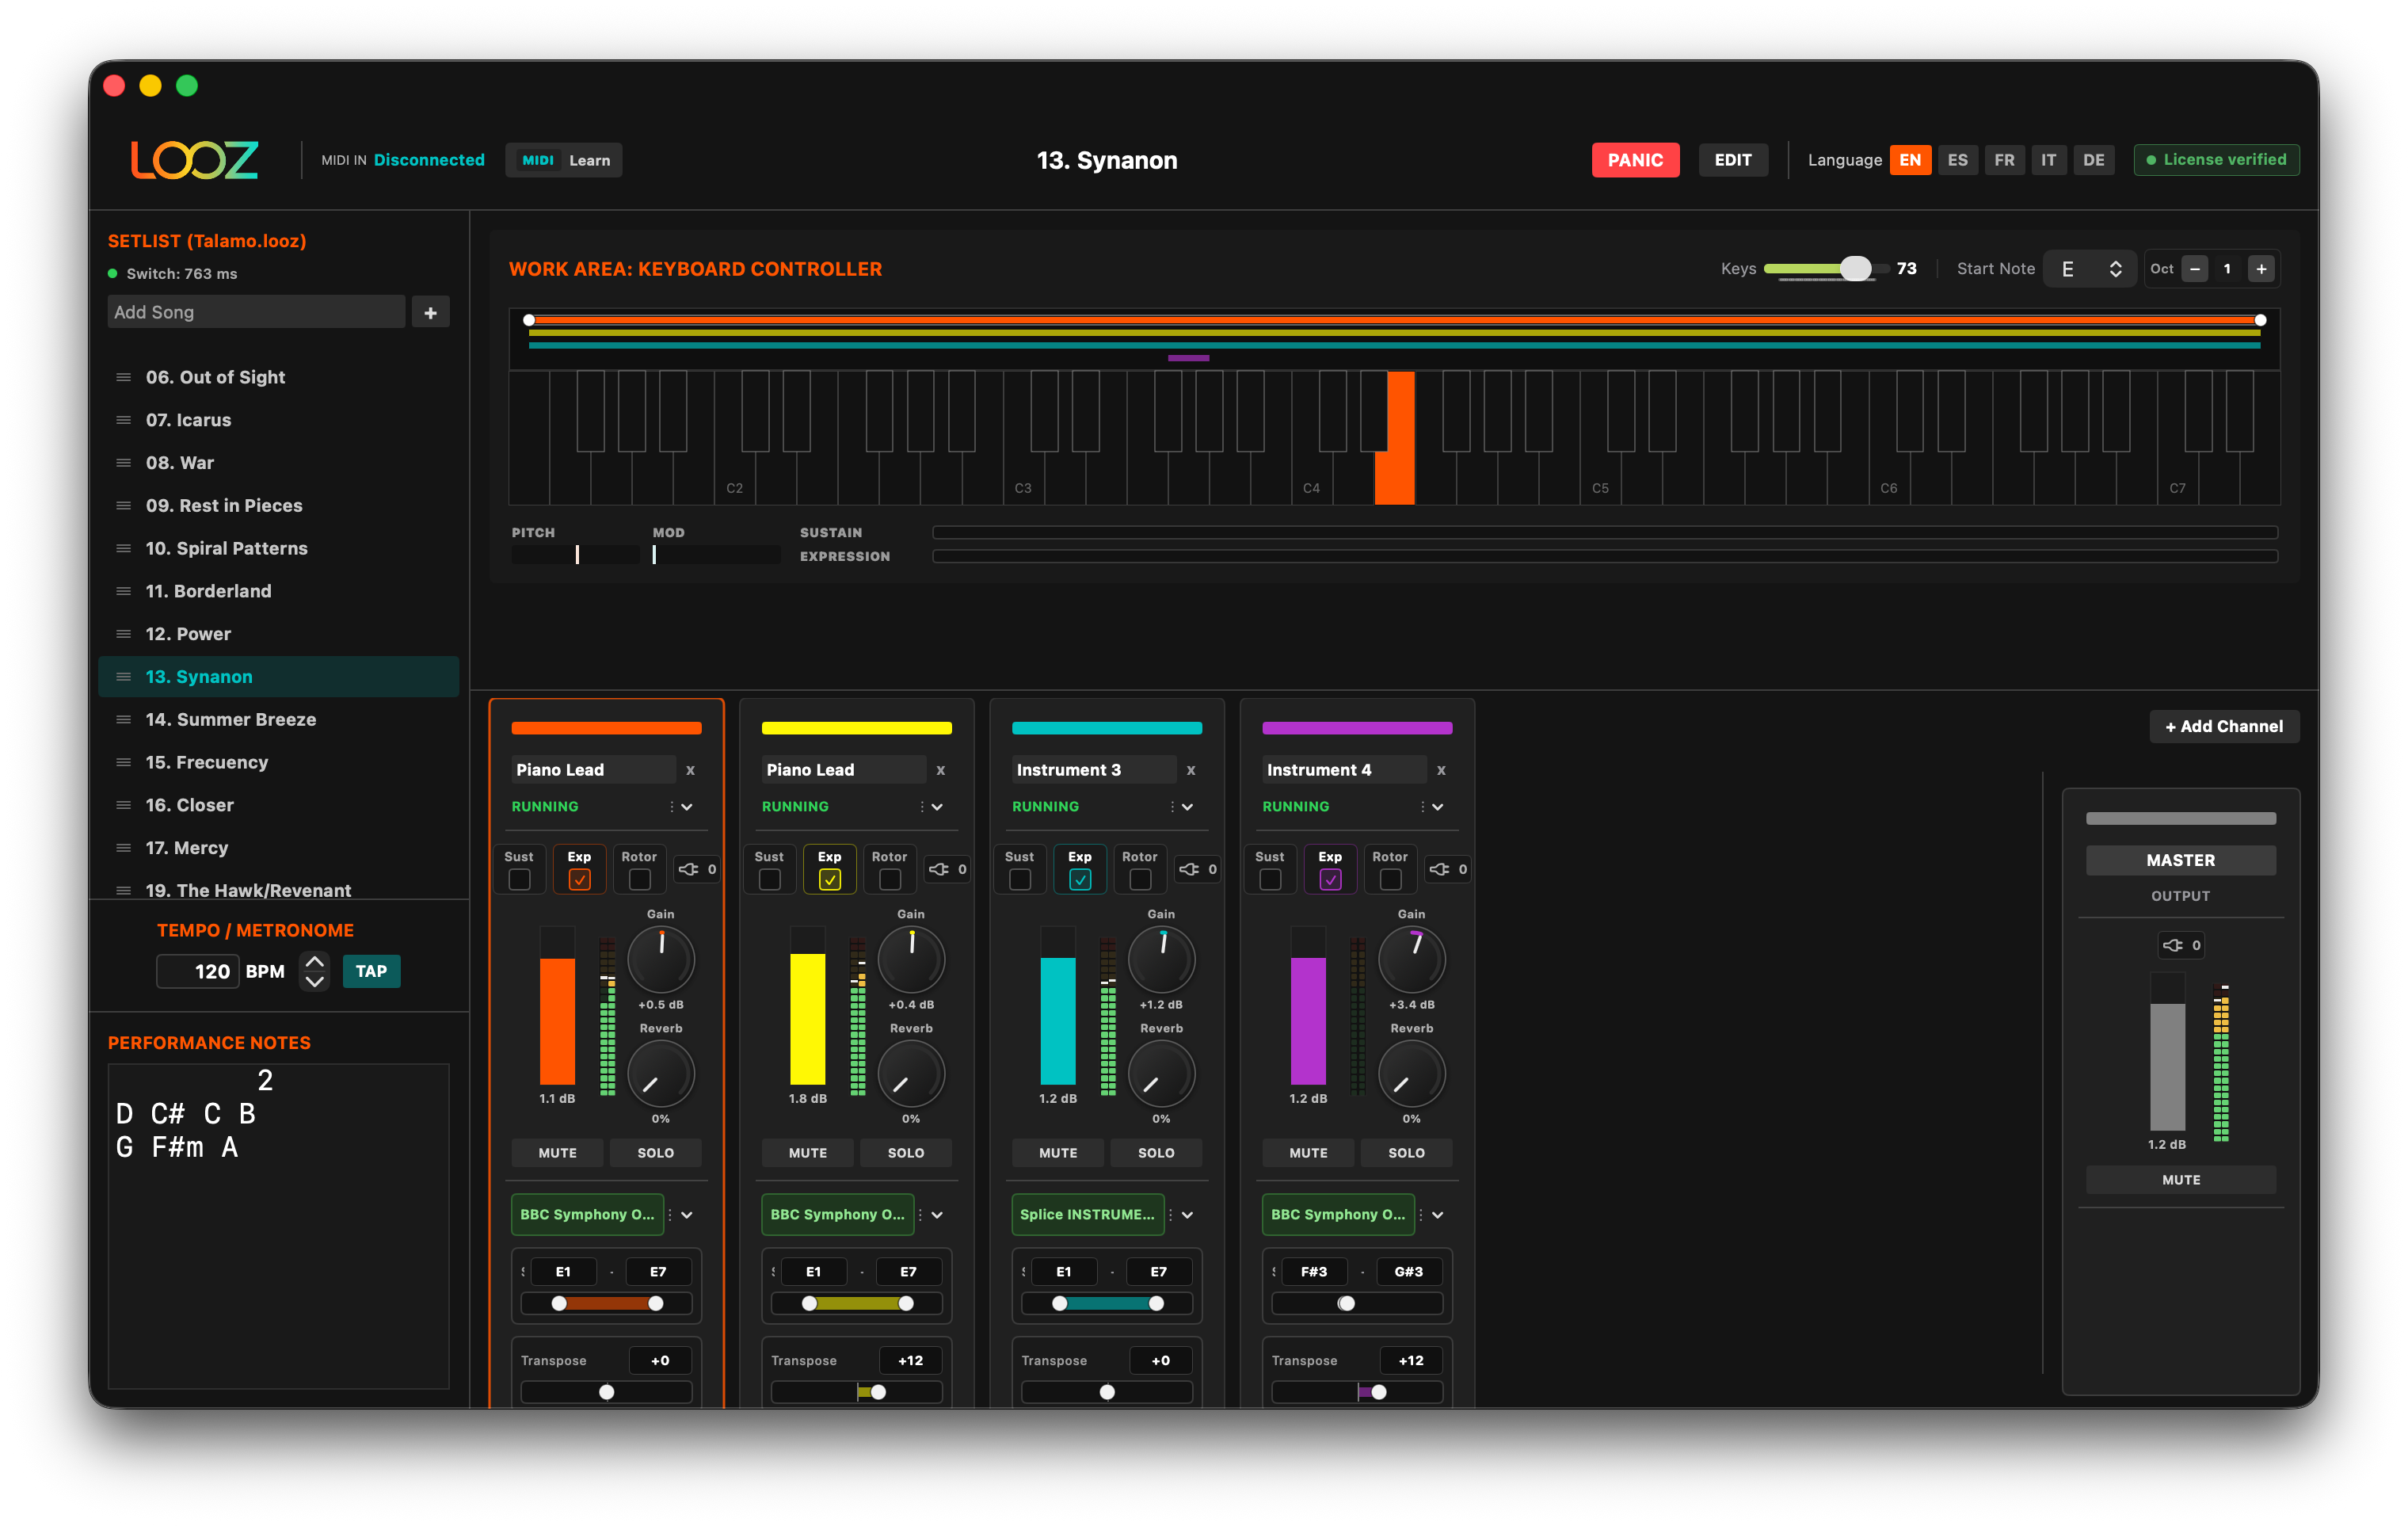Toggle Rotor checkbox on Instrument 4 channel
The width and height of the screenshot is (2408, 1526).
click(x=1390, y=880)
